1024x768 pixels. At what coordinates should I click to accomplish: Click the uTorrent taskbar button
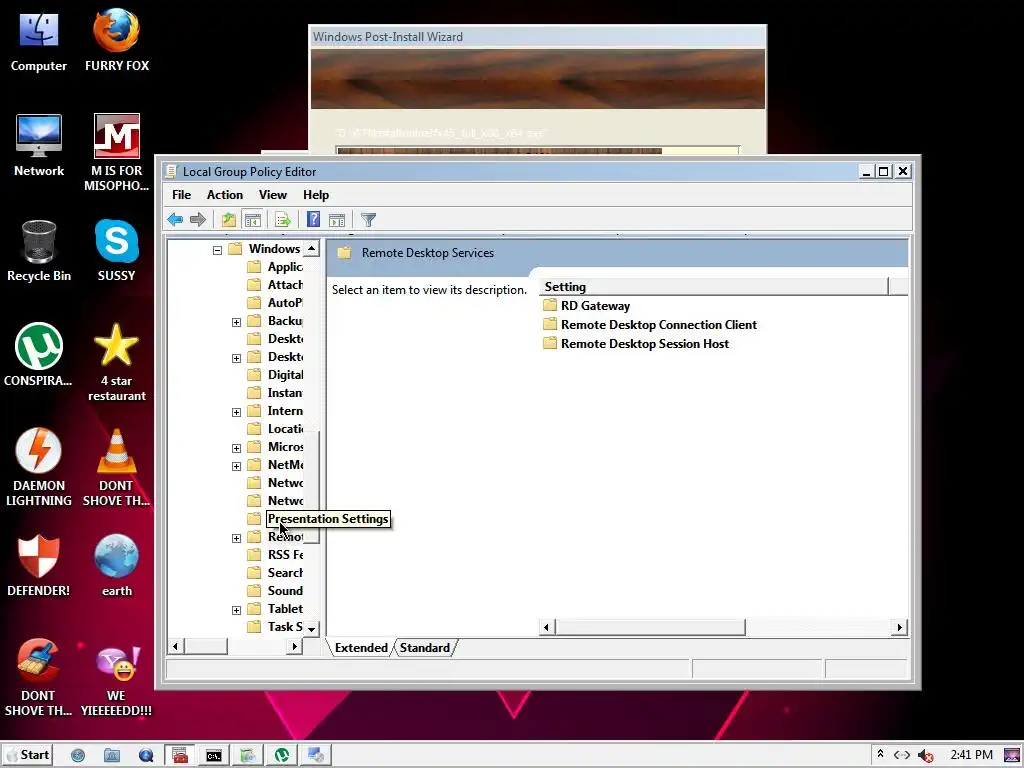point(281,755)
